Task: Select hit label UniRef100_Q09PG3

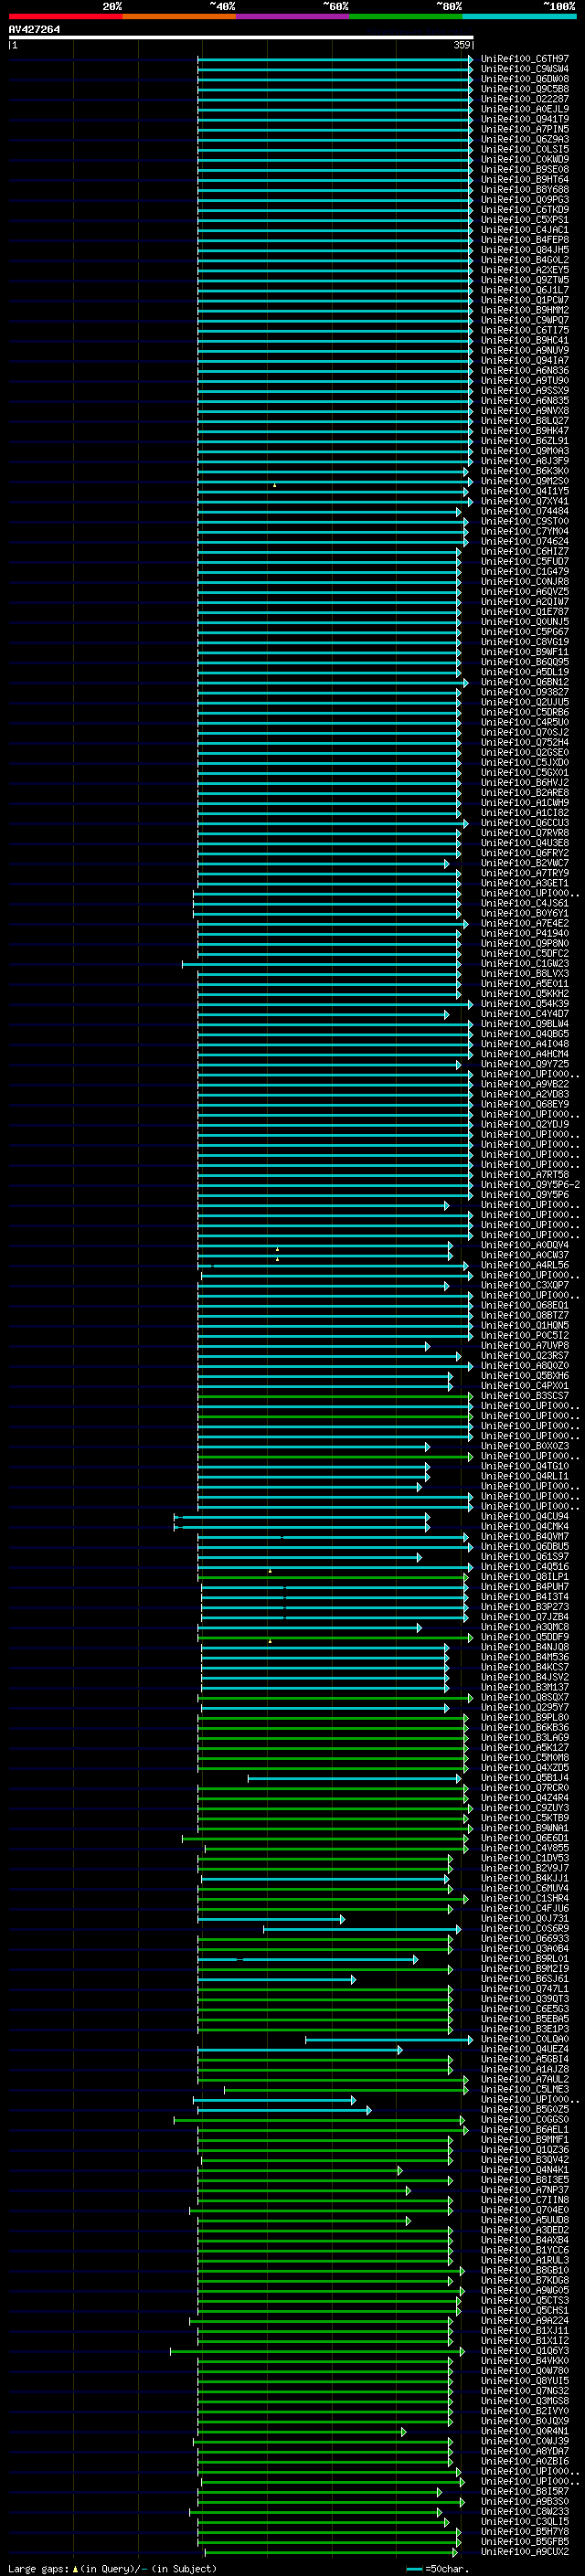Action: coord(525,200)
